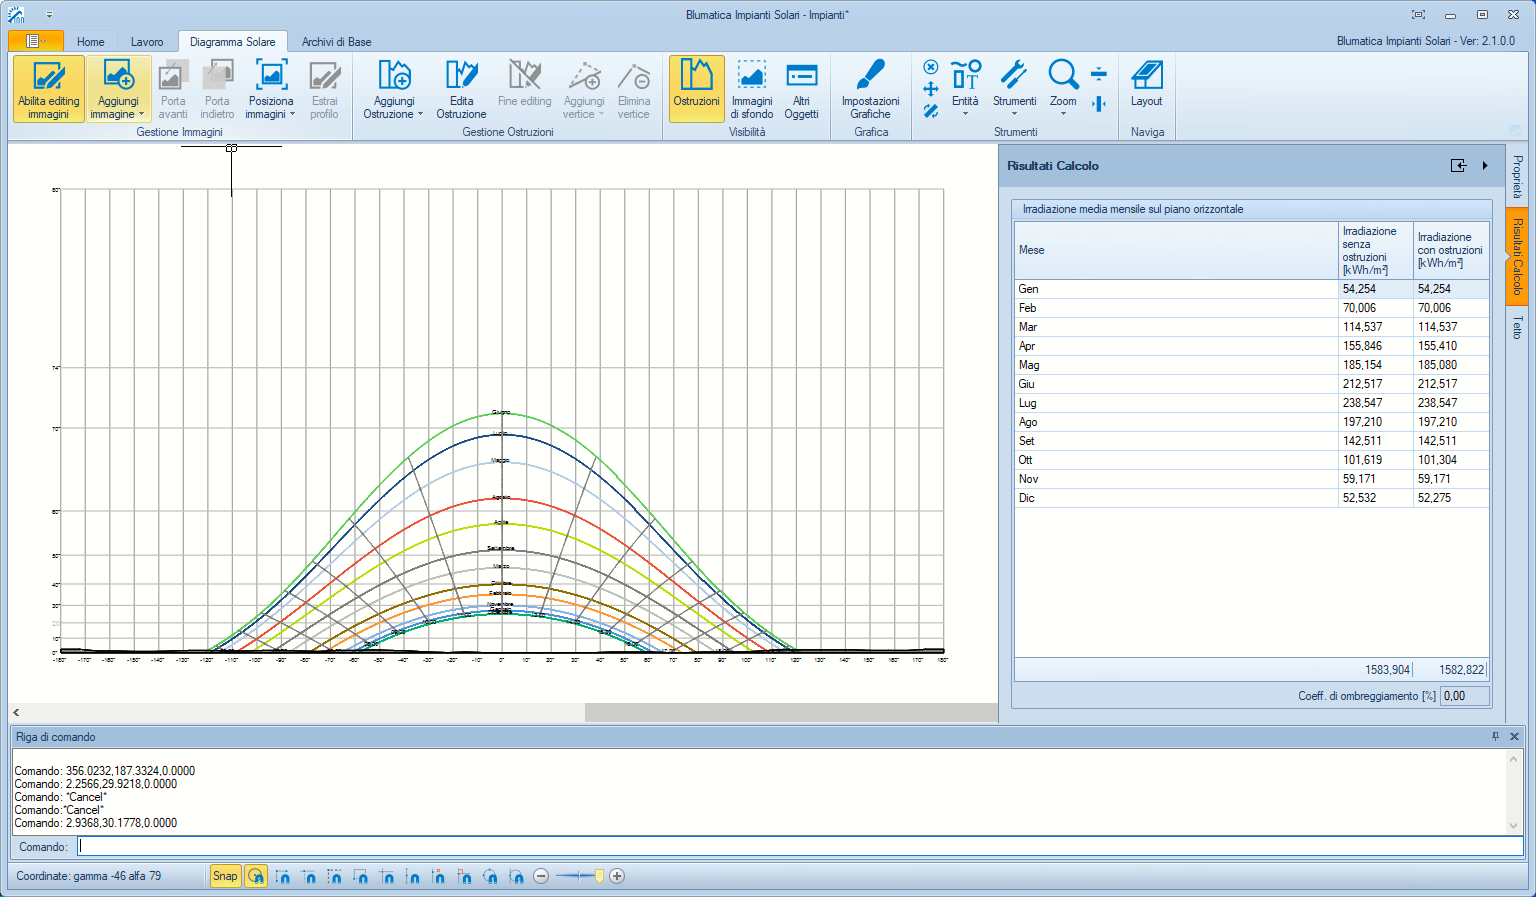Open the Tetto side panel tab

pyautogui.click(x=1517, y=327)
